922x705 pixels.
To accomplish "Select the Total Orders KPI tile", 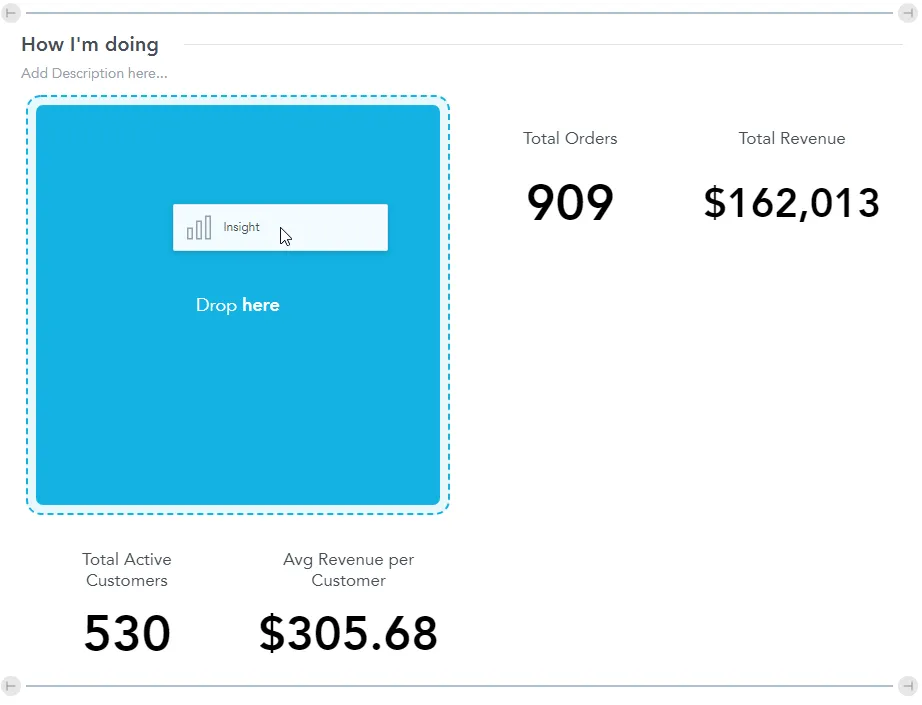I will (570, 138).
